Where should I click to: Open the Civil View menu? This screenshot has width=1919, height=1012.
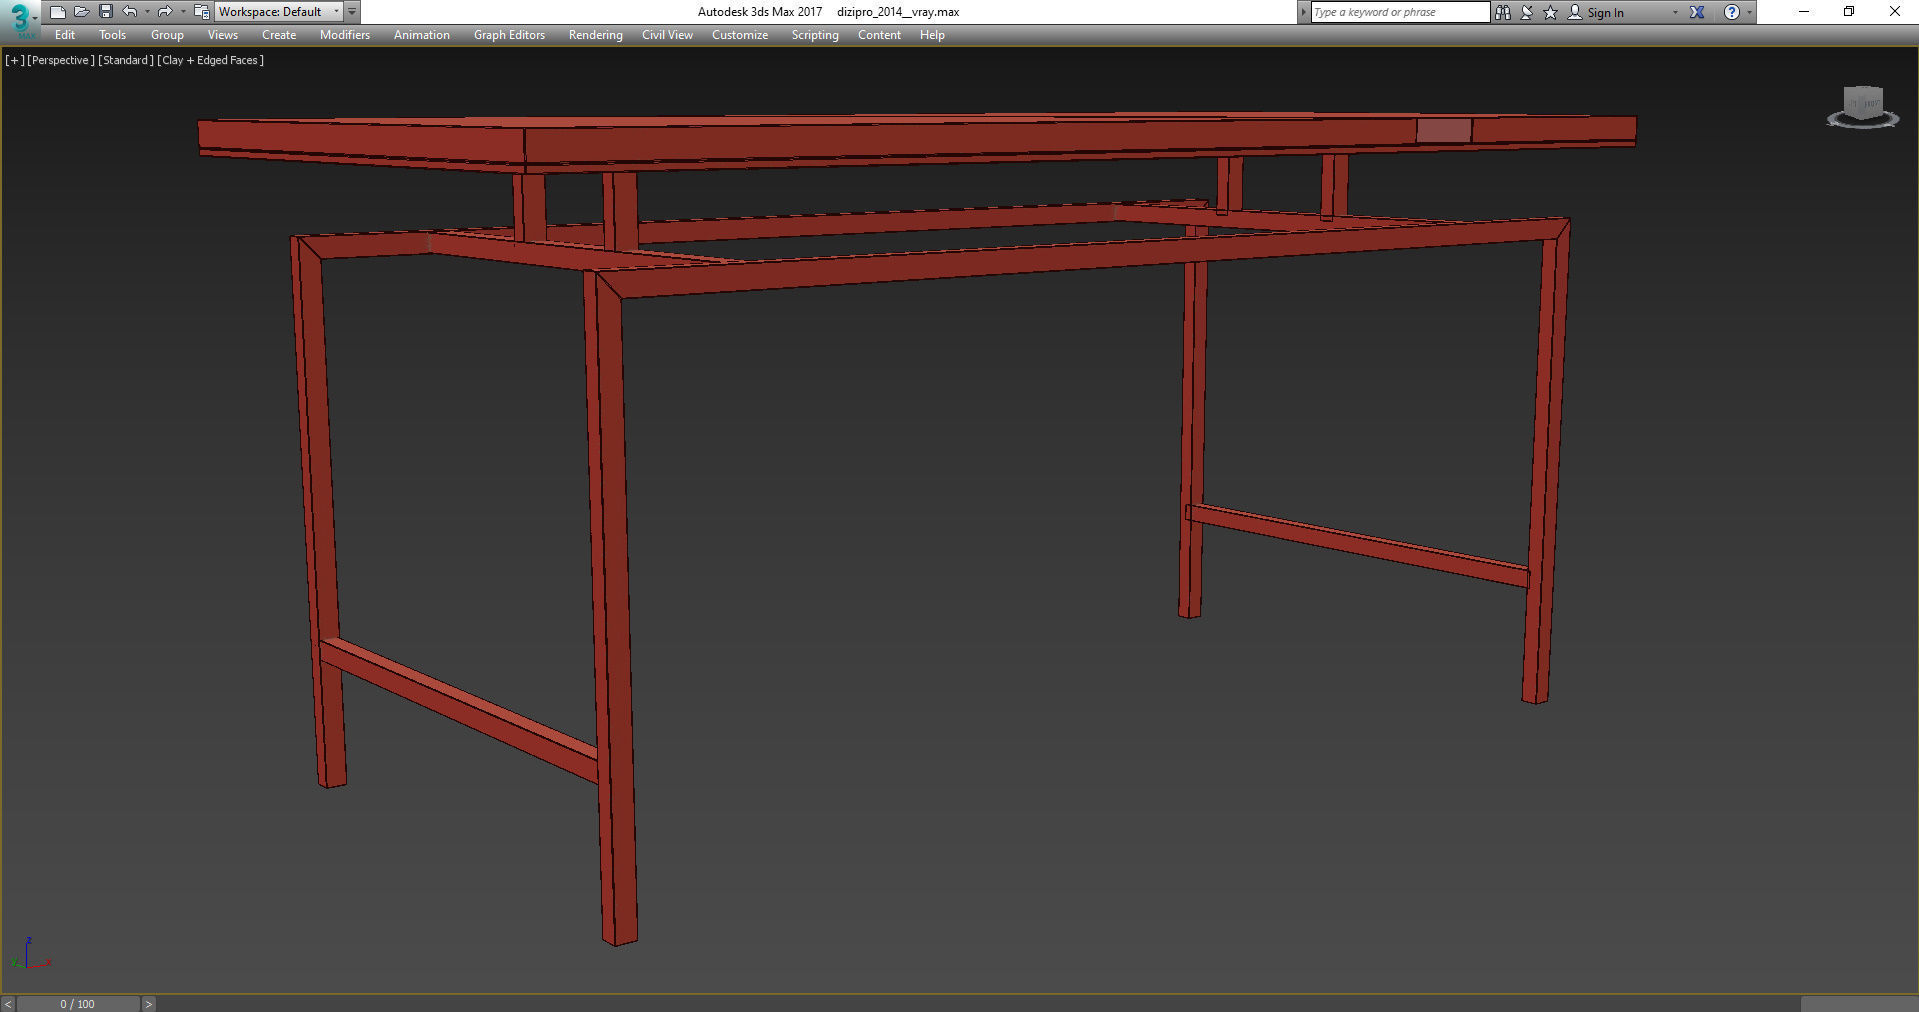667,35
